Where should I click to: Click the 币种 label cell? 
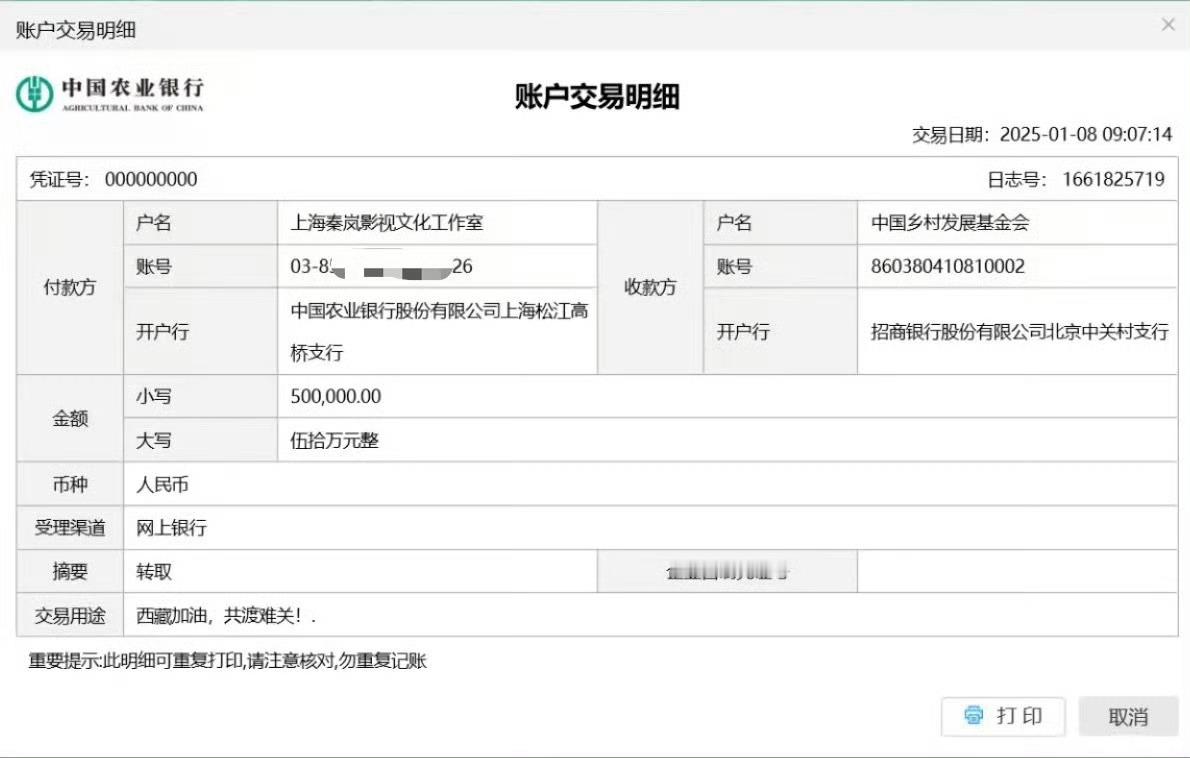pyautogui.click(x=70, y=484)
